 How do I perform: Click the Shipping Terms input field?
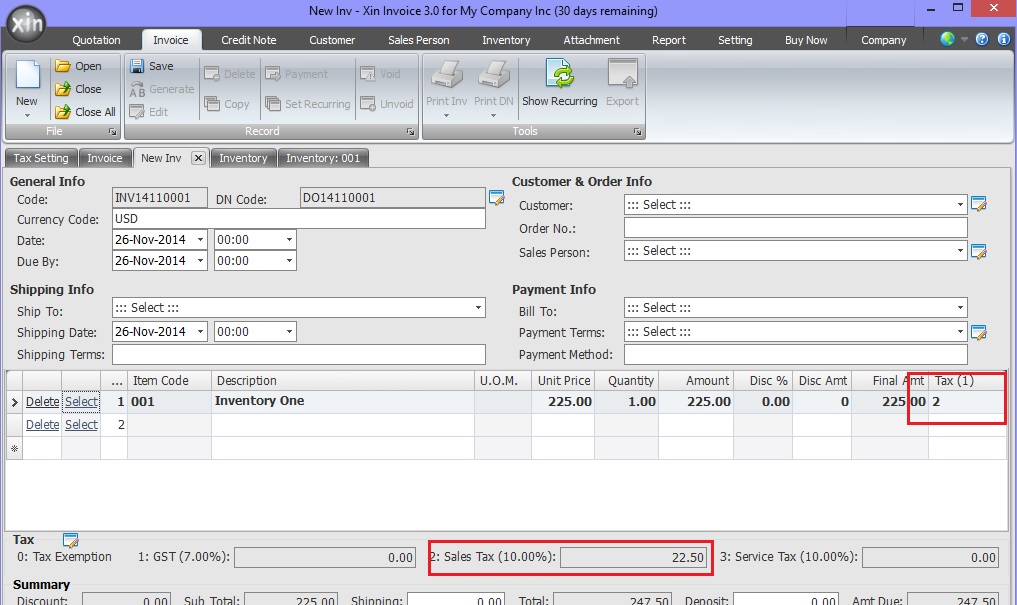click(x=298, y=354)
